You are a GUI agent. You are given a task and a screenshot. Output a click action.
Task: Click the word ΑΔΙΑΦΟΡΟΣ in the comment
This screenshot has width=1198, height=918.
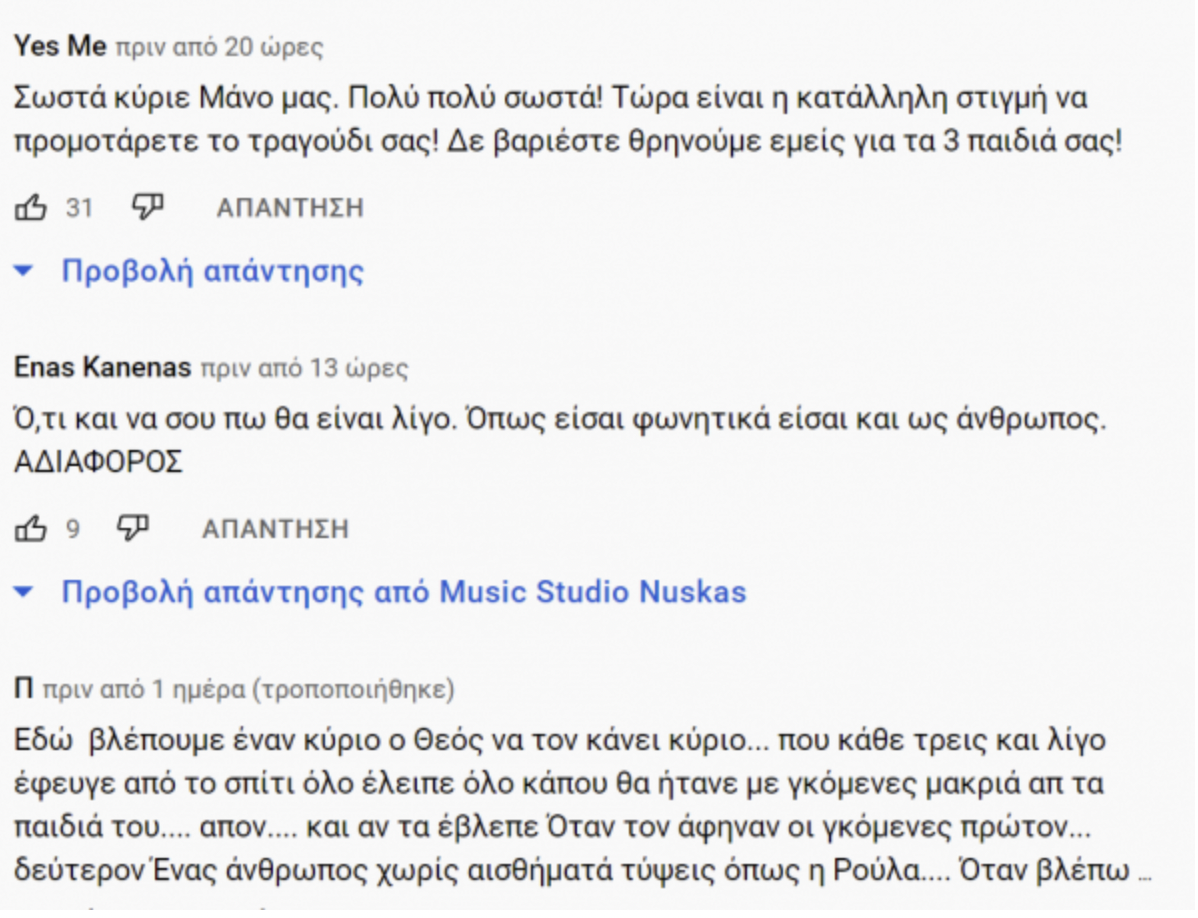(98, 463)
